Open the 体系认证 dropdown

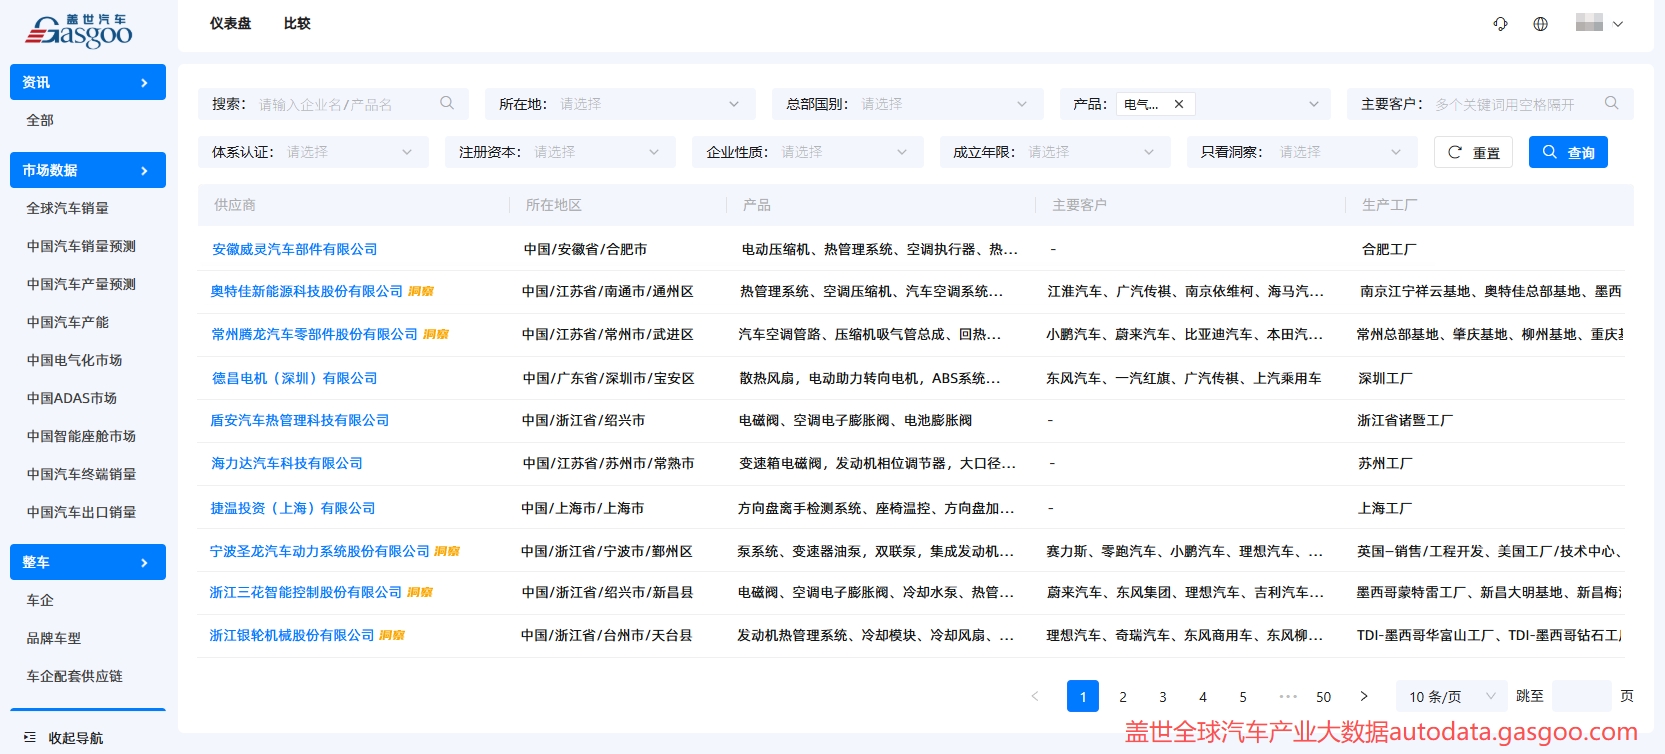(x=313, y=152)
